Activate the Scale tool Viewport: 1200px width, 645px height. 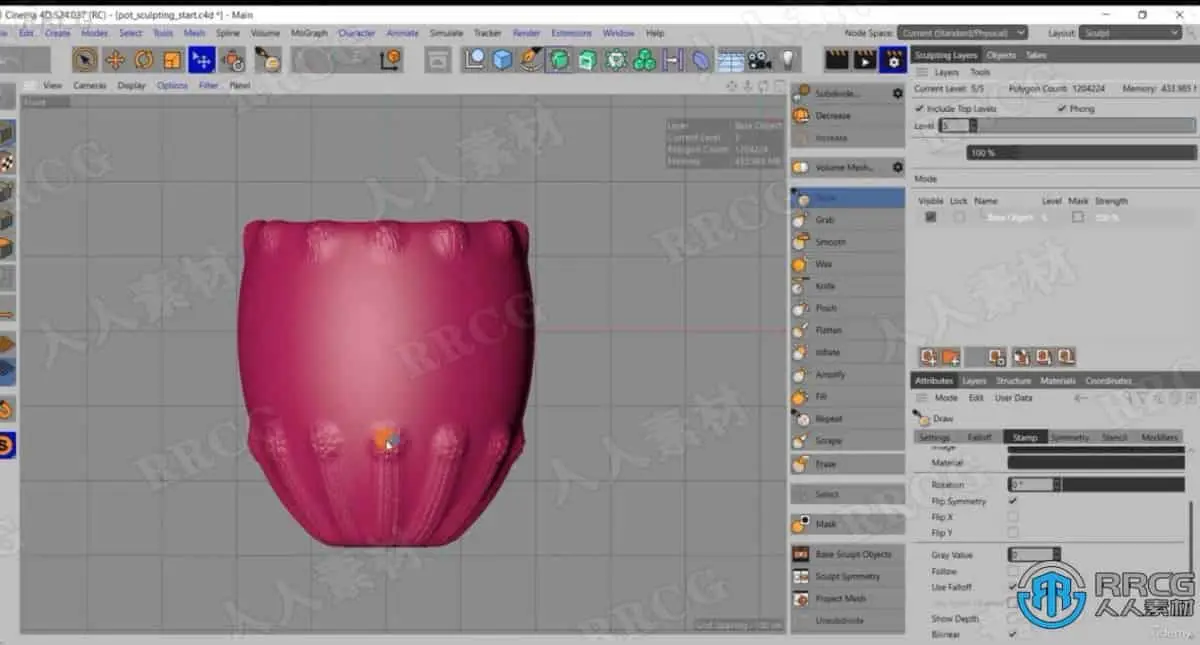tap(173, 60)
